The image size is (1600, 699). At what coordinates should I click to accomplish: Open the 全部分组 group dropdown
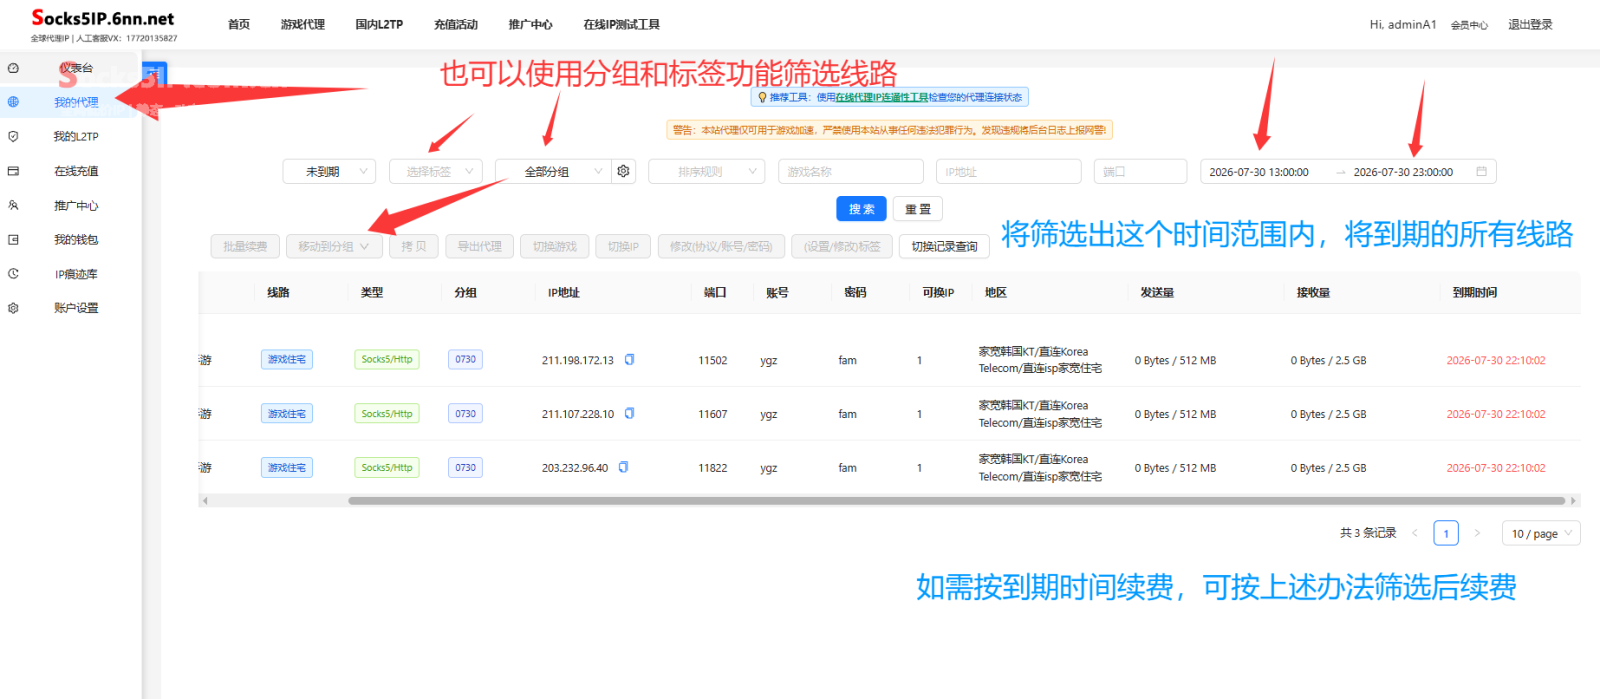coord(553,171)
